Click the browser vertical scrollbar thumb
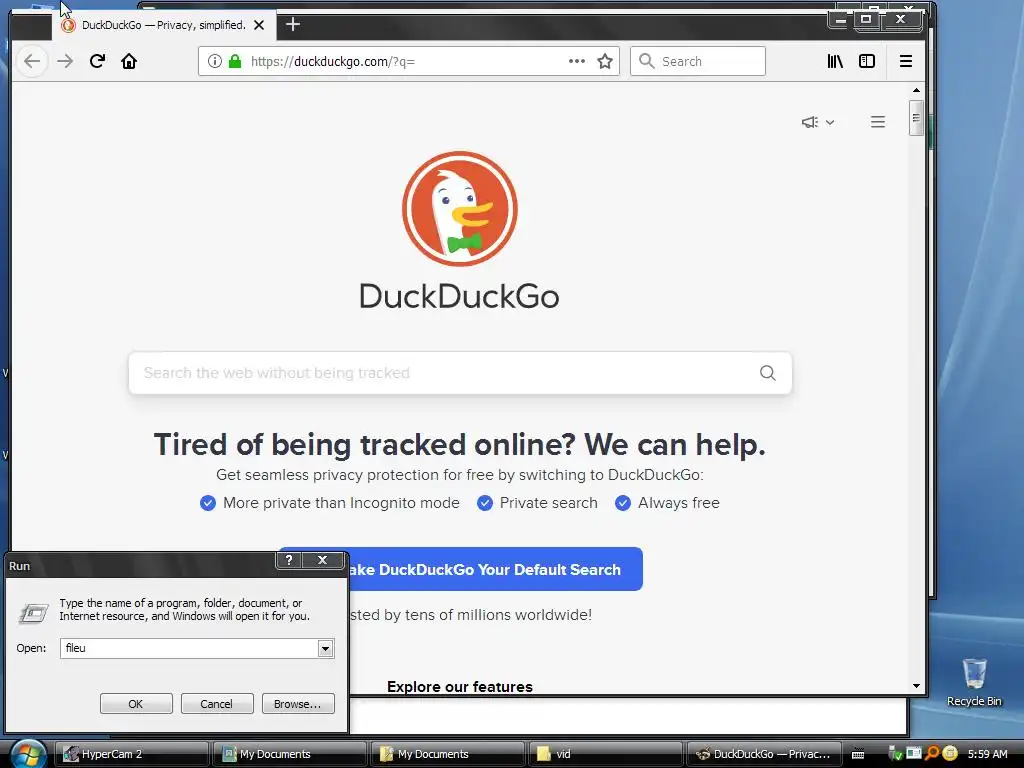Image resolution: width=1024 pixels, height=768 pixels. (916, 118)
